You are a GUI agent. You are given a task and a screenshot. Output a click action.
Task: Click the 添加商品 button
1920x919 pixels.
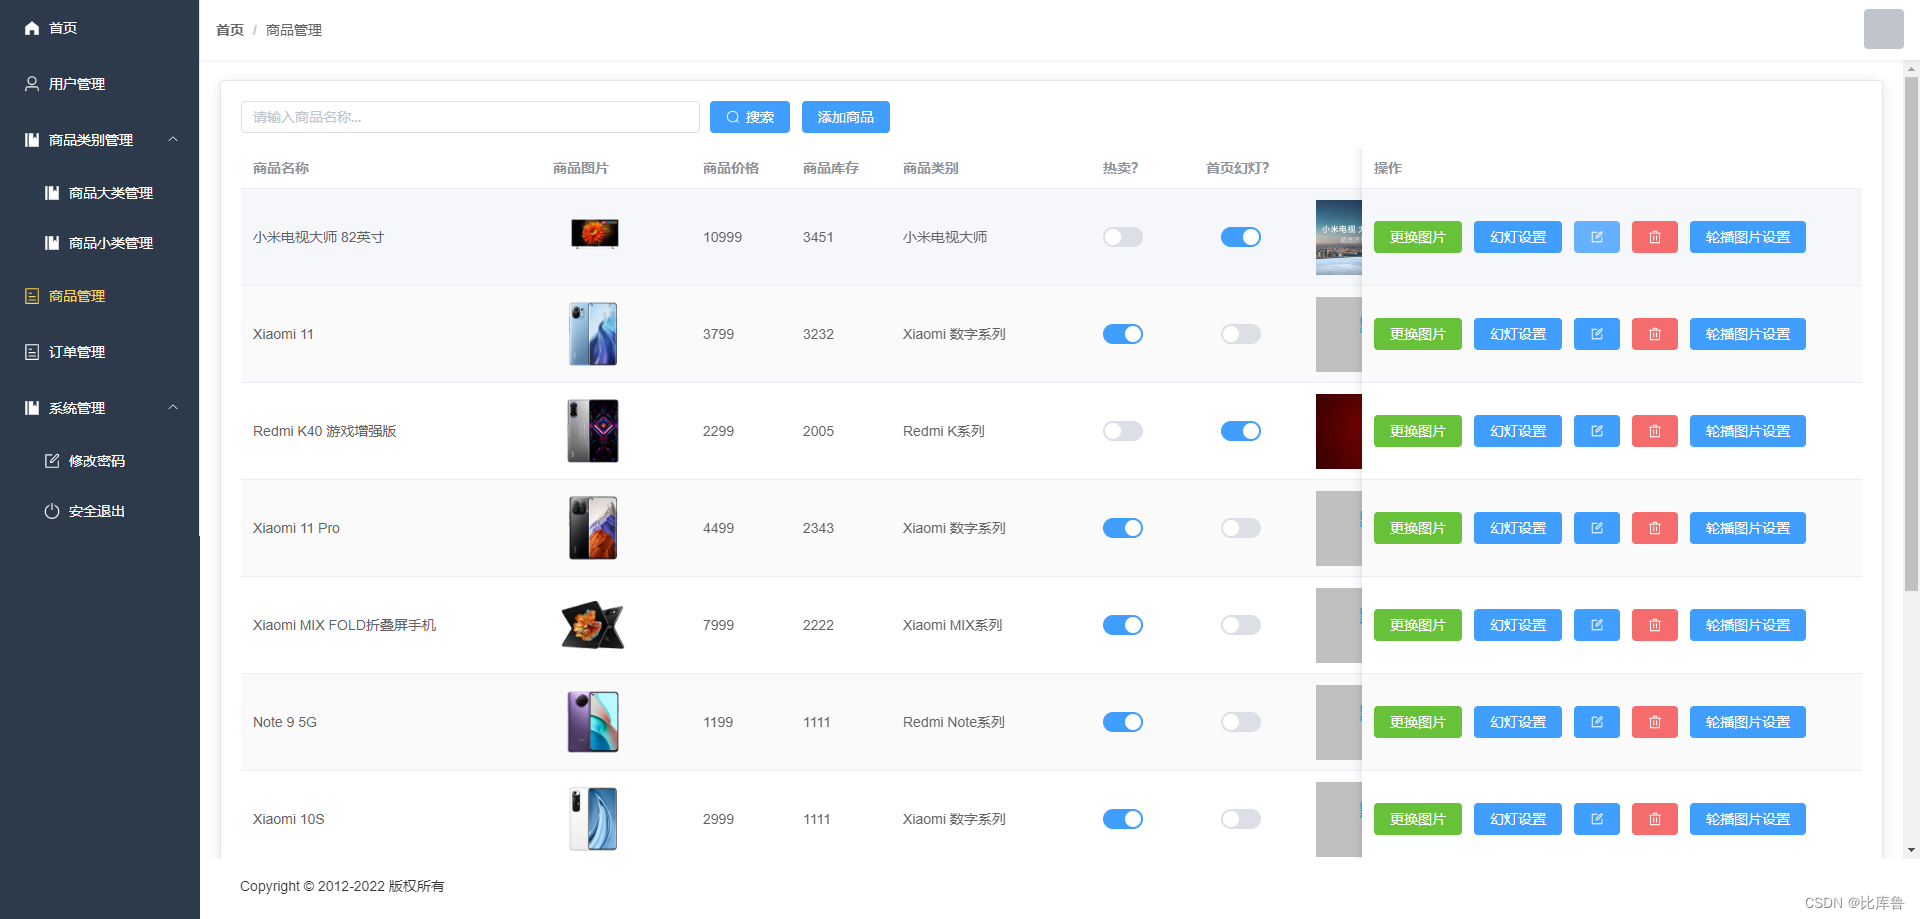coord(846,117)
